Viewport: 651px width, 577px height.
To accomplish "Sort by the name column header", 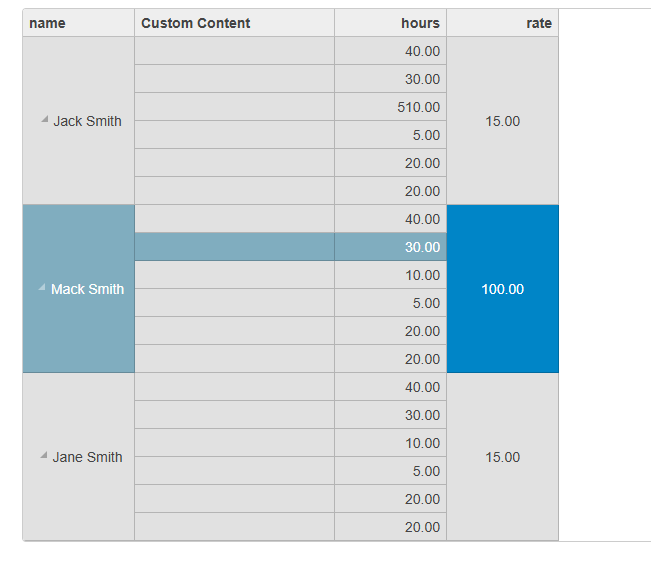I will click(x=78, y=23).
